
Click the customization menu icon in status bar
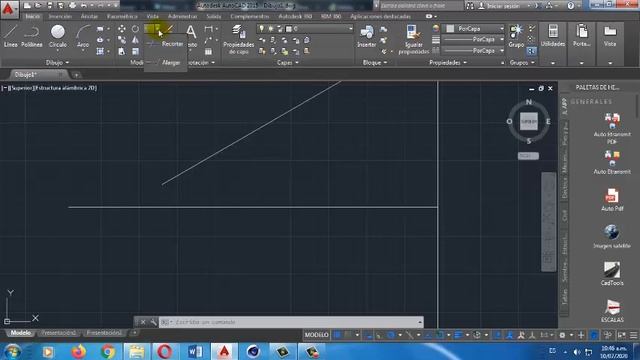coord(633,335)
